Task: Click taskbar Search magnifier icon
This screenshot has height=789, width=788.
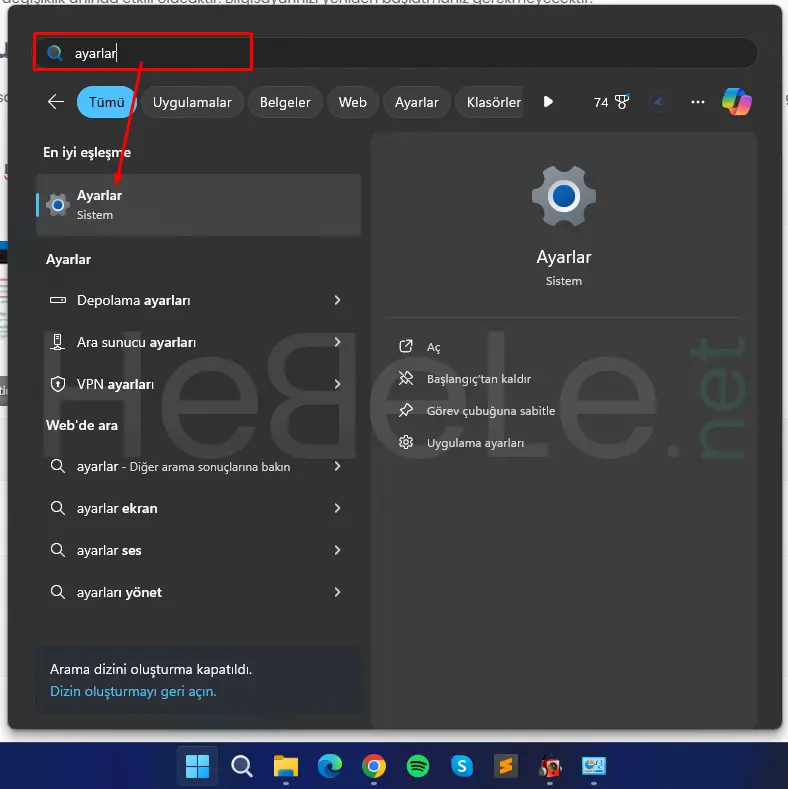Action: pos(242,766)
